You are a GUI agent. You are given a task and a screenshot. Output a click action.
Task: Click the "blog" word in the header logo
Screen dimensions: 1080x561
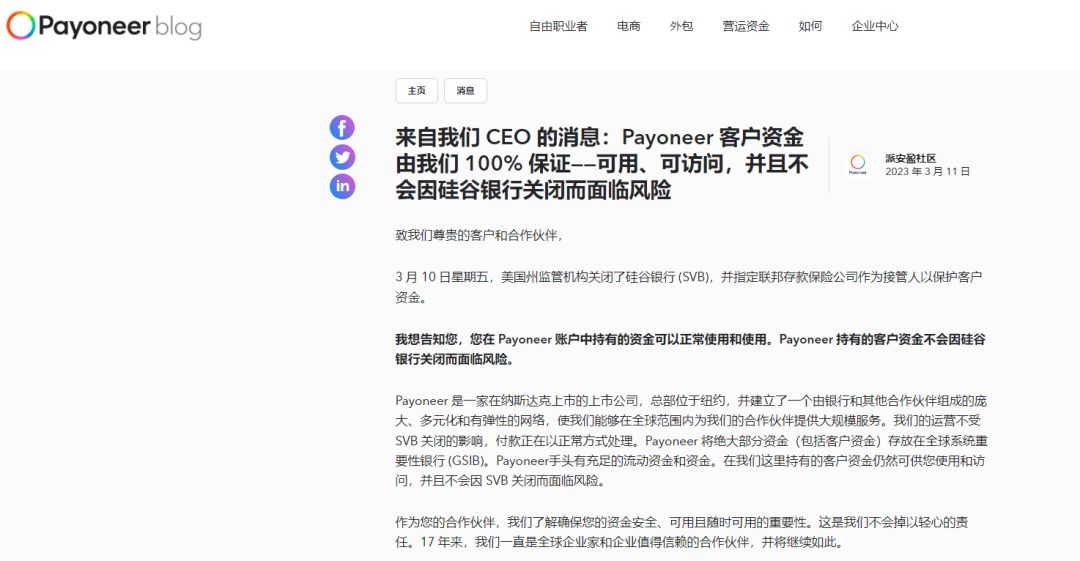click(178, 27)
